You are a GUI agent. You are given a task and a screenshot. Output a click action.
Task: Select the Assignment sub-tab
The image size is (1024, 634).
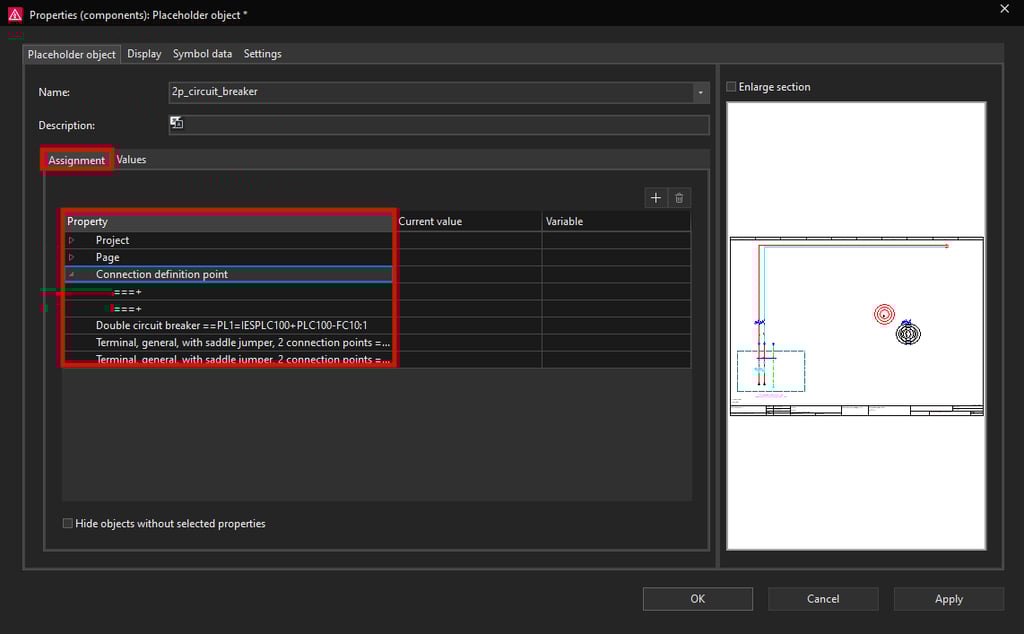[76, 160]
